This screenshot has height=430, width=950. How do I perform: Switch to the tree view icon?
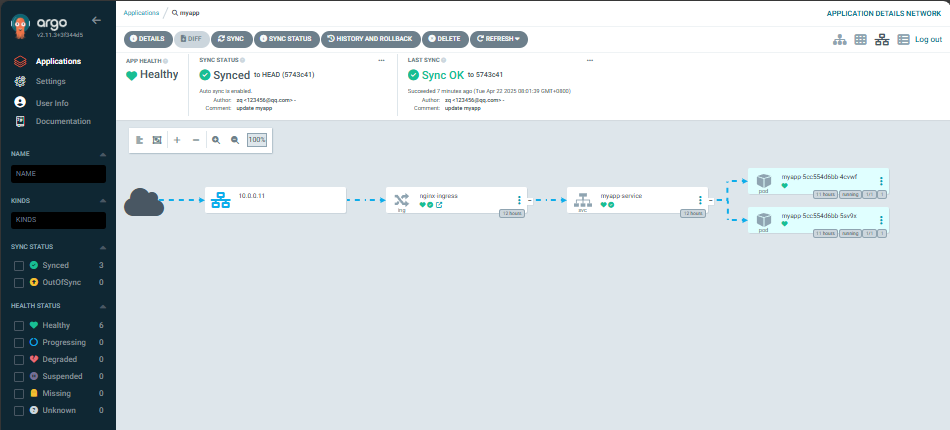pos(840,39)
